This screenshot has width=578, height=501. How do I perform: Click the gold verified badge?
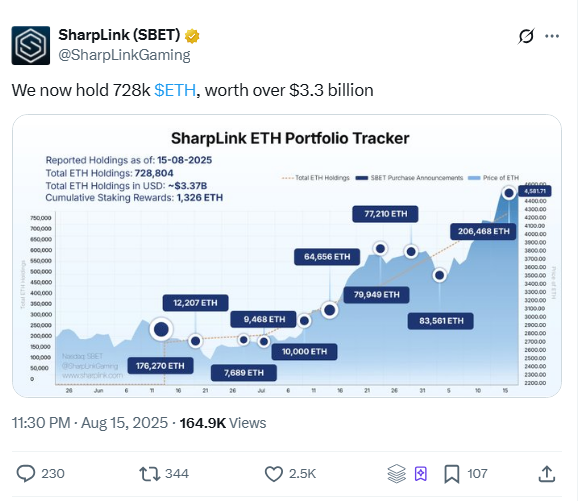click(192, 36)
